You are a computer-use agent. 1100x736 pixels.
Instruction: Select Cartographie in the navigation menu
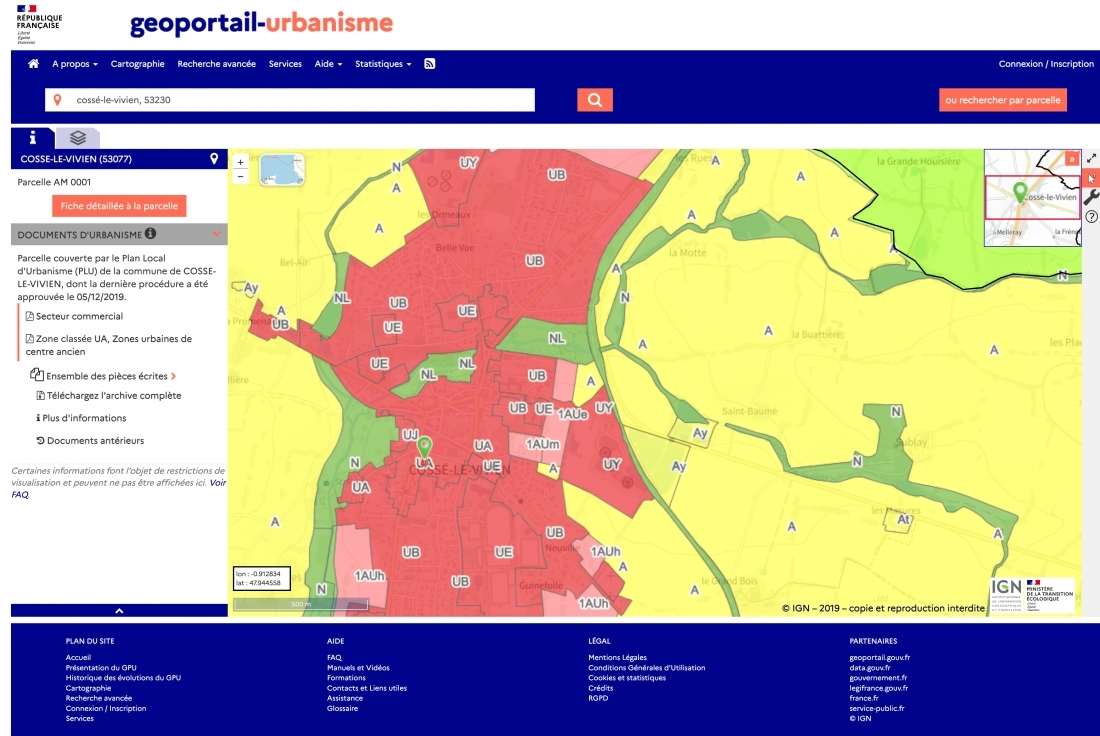click(x=137, y=63)
